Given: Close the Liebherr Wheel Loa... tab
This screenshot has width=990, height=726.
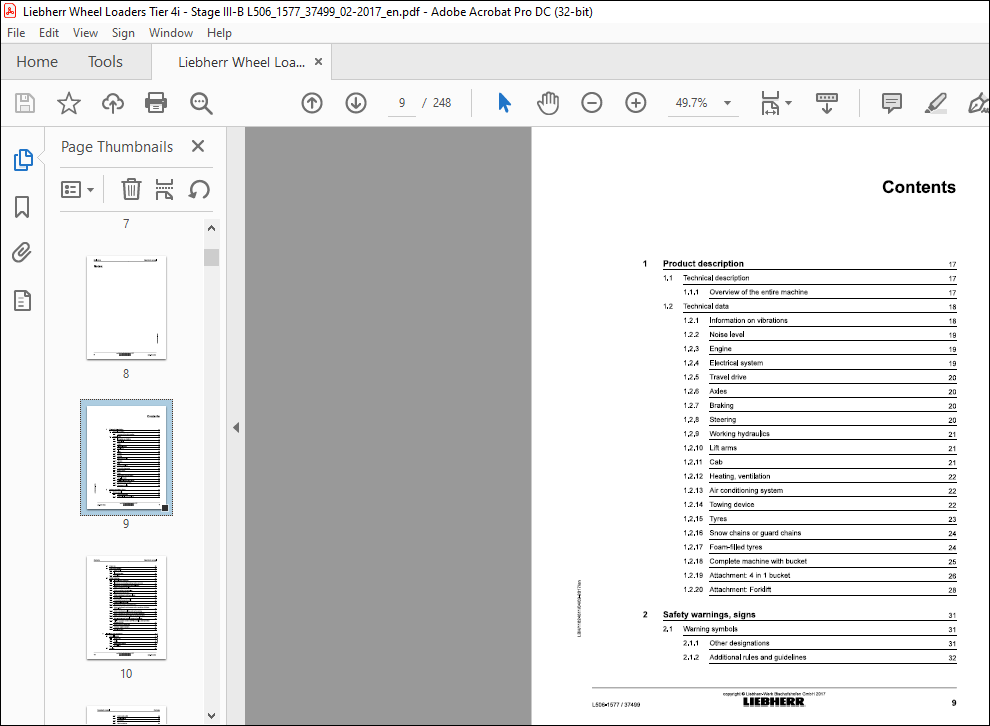Looking at the screenshot, I should pyautogui.click(x=318, y=62).
